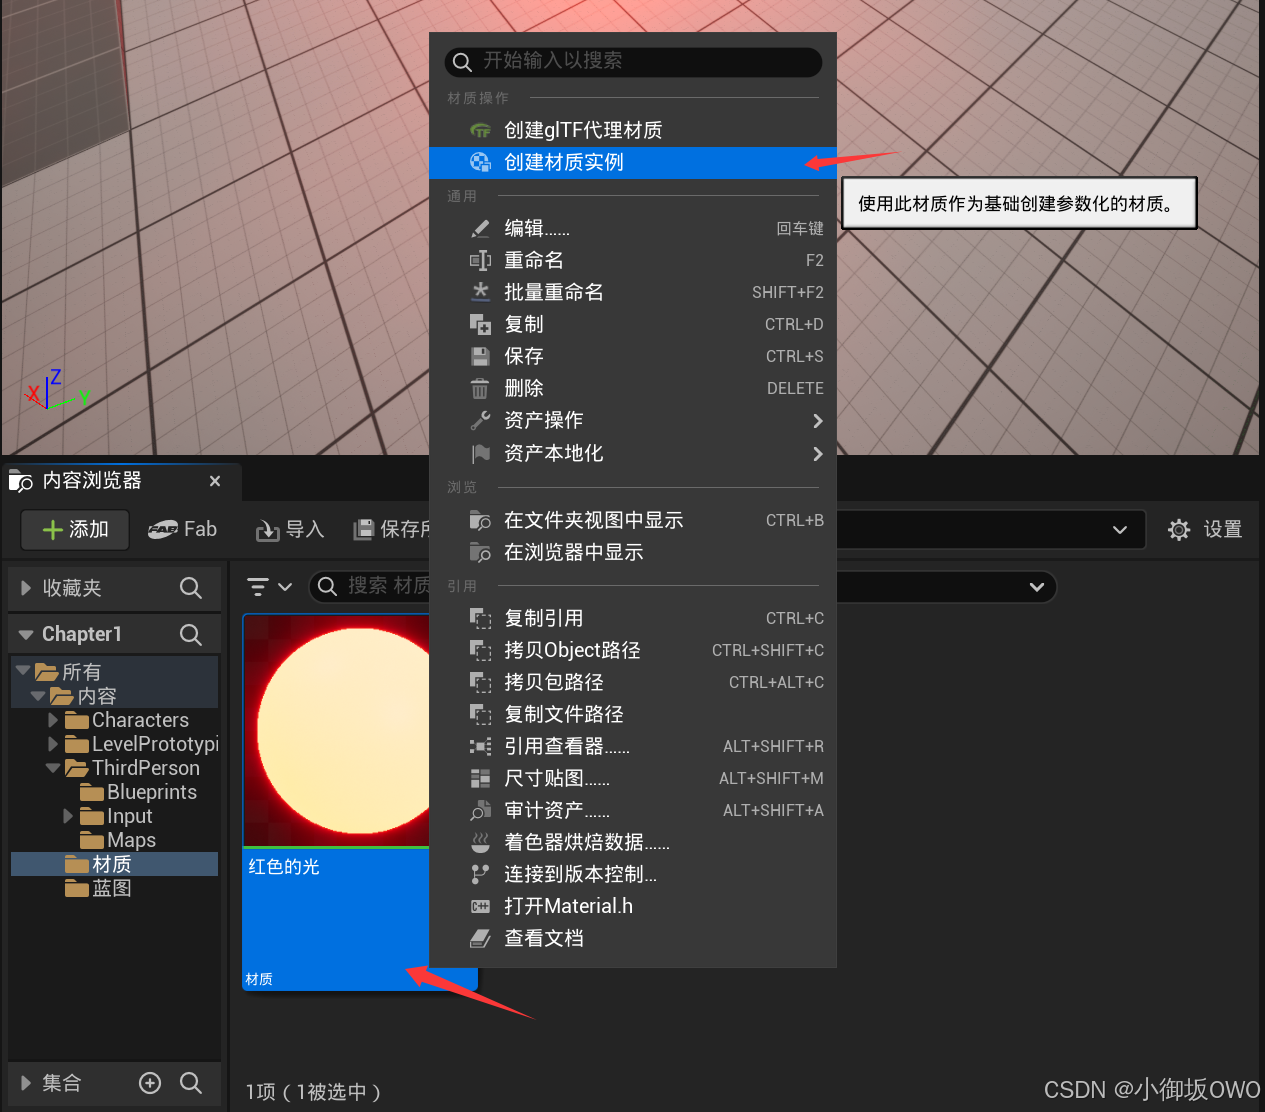Click the flag icon beside 资产本地化
Image resolution: width=1265 pixels, height=1112 pixels.
[481, 453]
